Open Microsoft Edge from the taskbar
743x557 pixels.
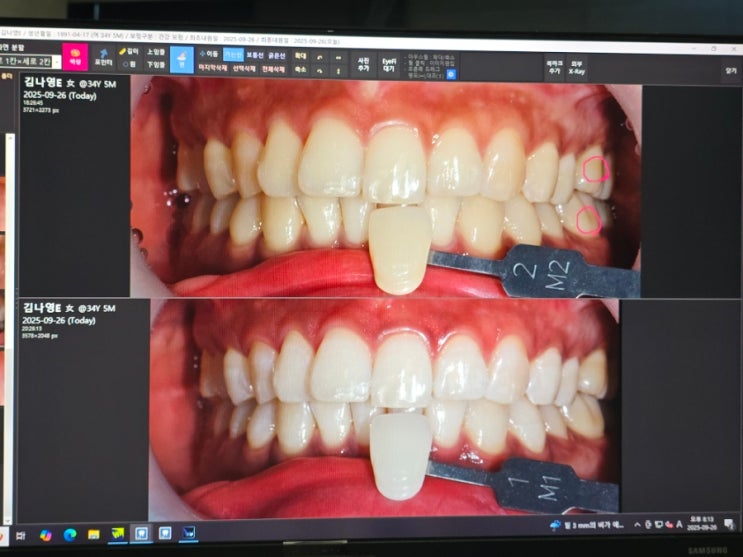(70, 535)
